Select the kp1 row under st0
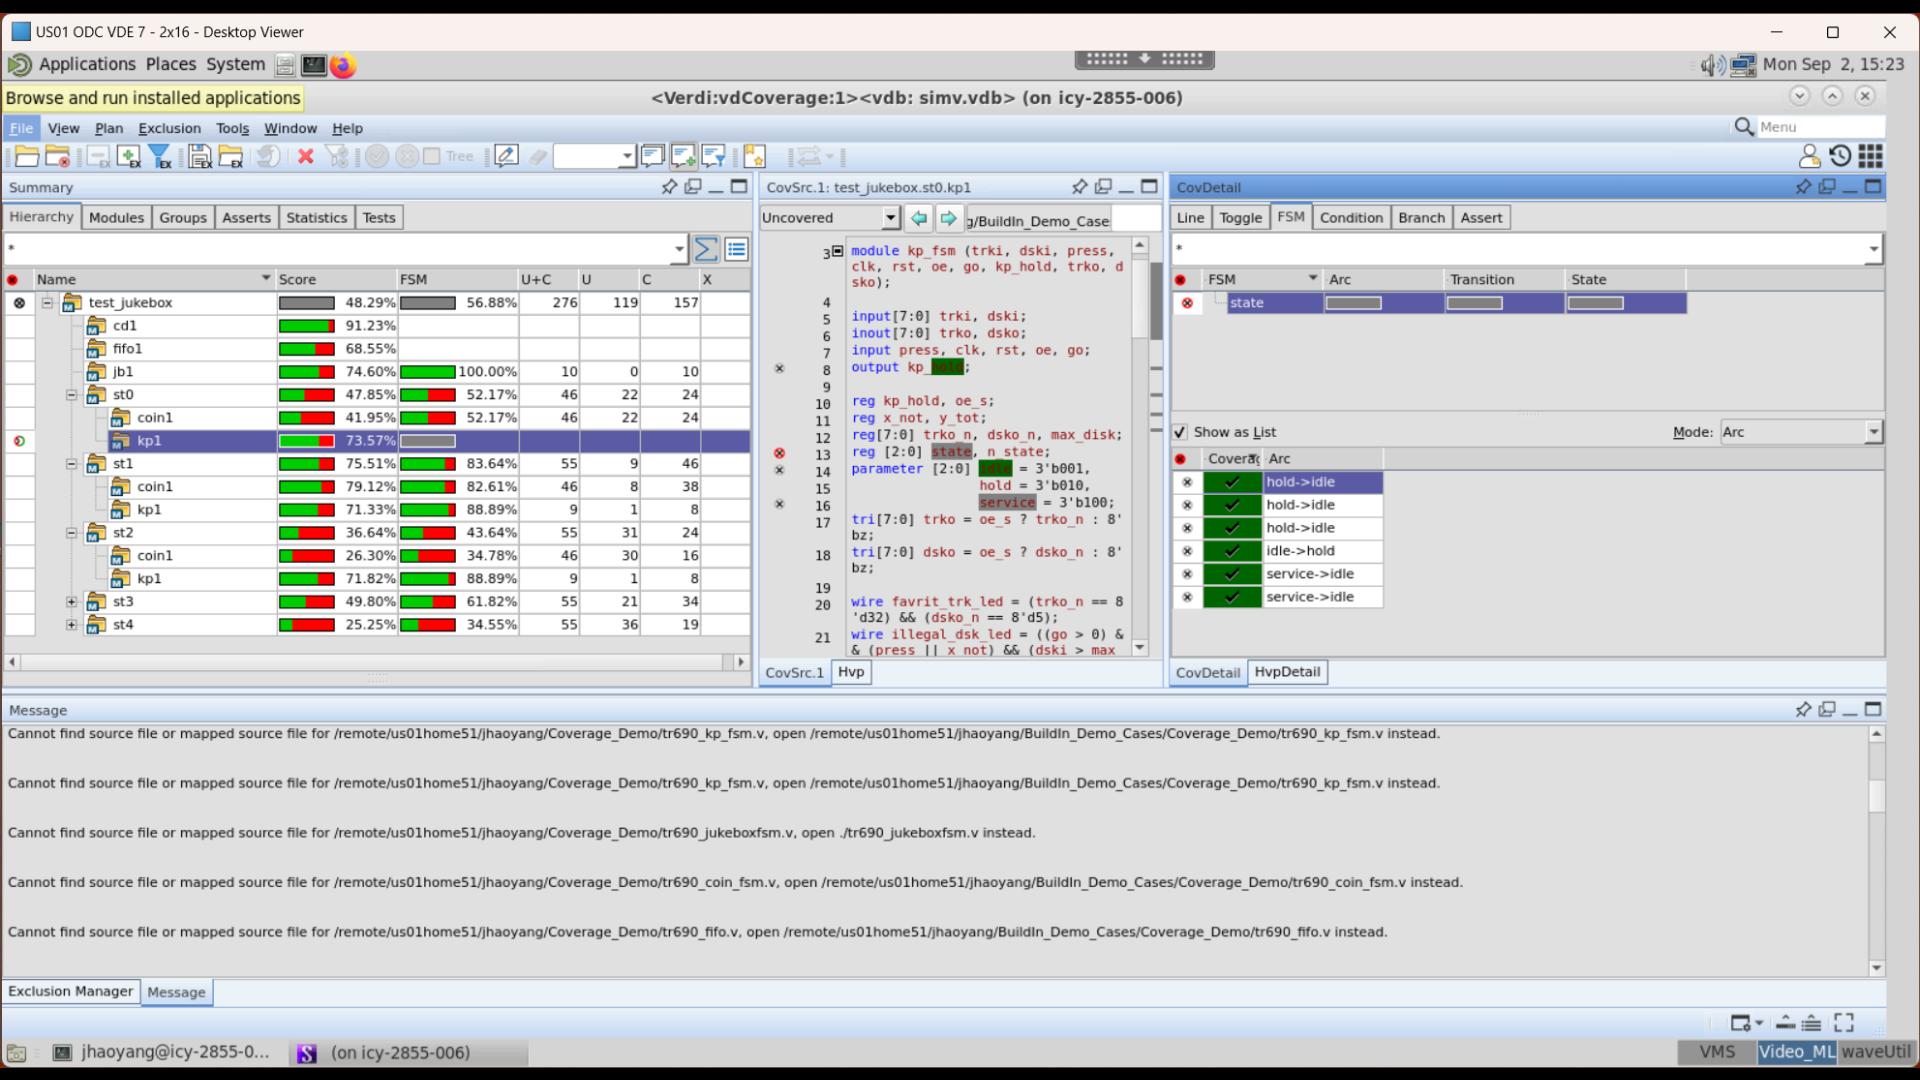 [x=378, y=441]
